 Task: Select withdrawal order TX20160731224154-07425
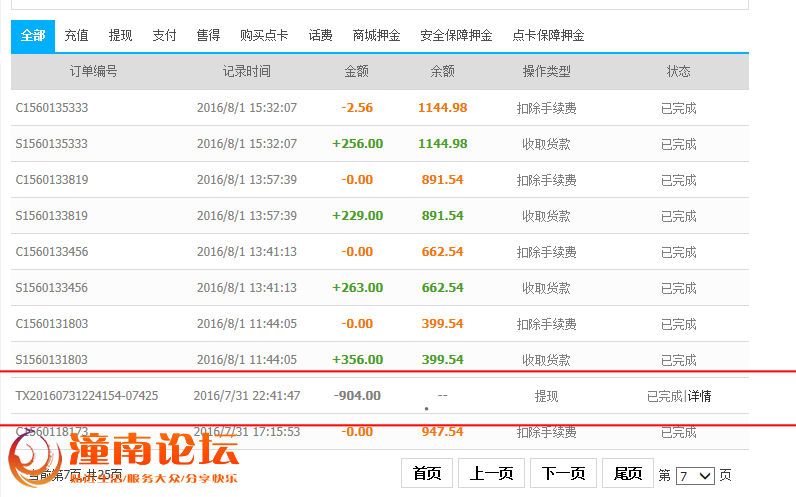pos(87,396)
